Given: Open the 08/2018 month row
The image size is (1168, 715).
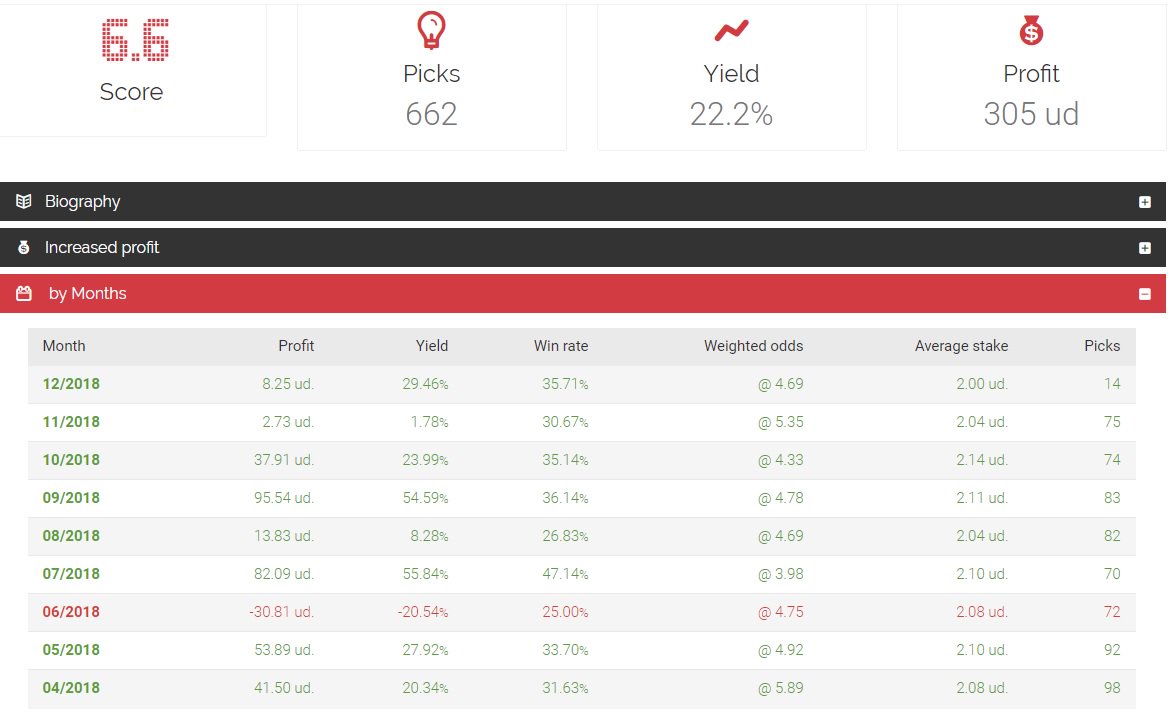Looking at the screenshot, I should (x=582, y=536).
